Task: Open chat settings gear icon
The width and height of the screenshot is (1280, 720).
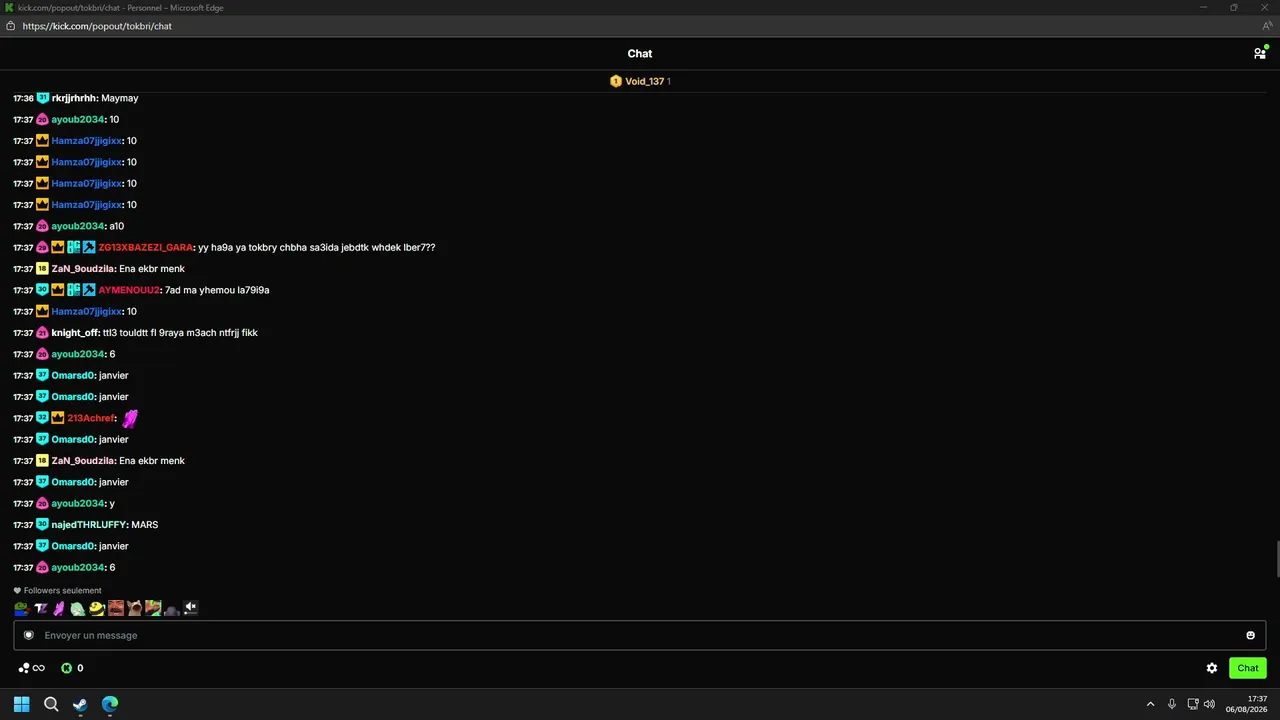Action: coord(1212,668)
